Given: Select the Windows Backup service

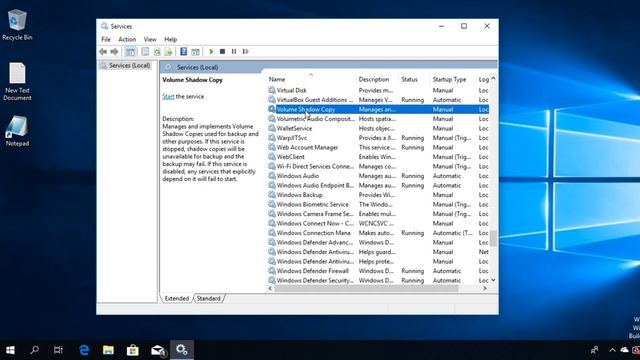Looking at the screenshot, I should pos(378,195).
